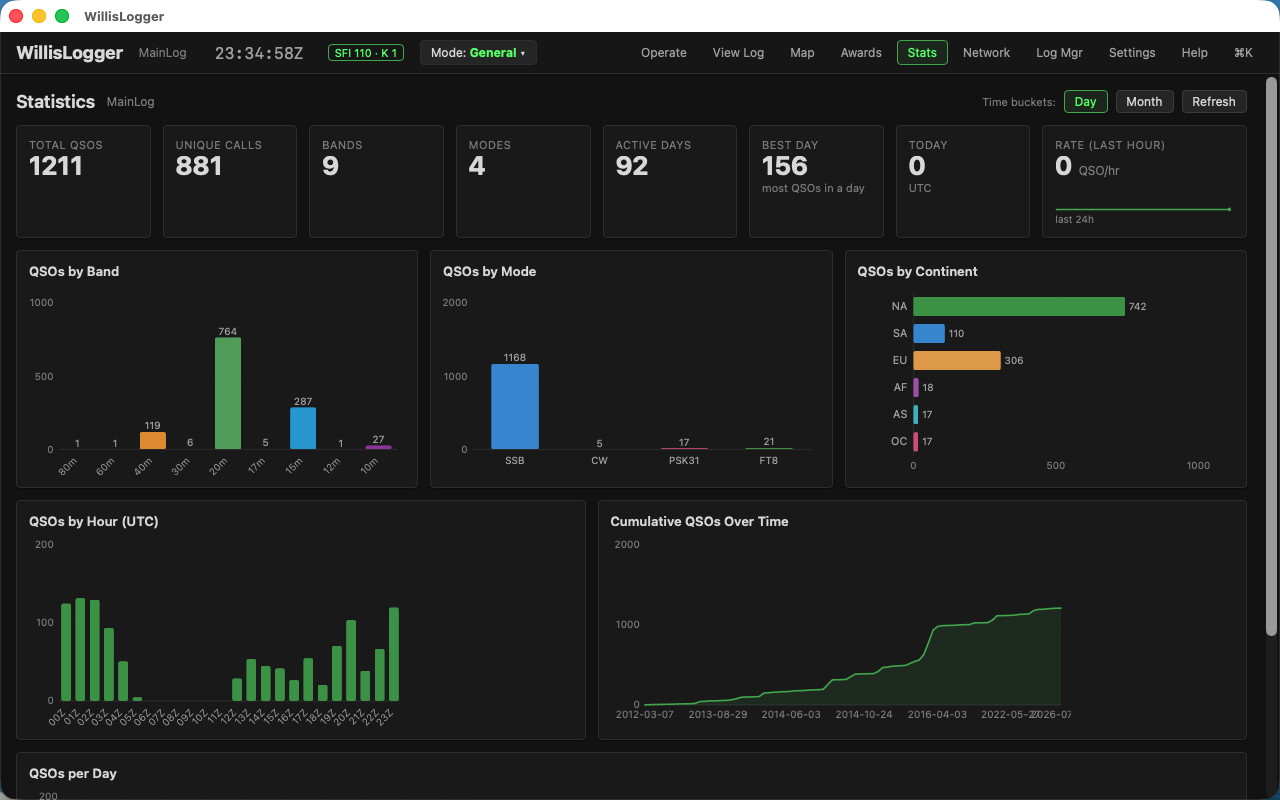Click the EU continent bar
Screen dimensions: 1280x800
[957, 360]
